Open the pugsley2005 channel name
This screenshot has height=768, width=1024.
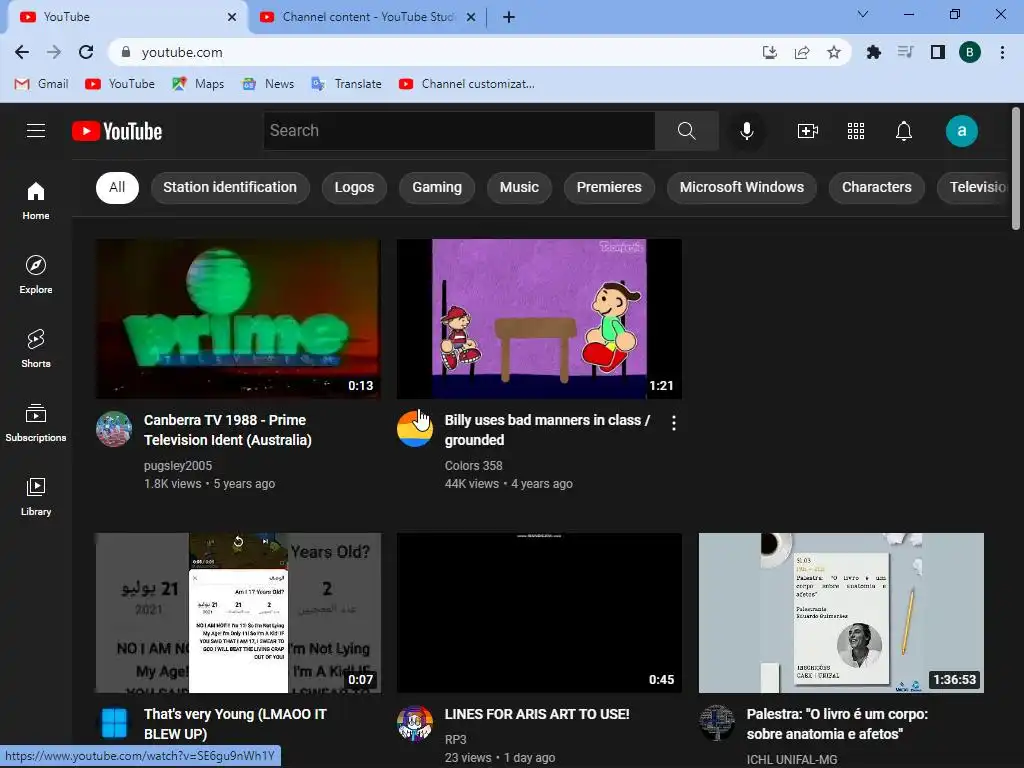pyautogui.click(x=178, y=466)
